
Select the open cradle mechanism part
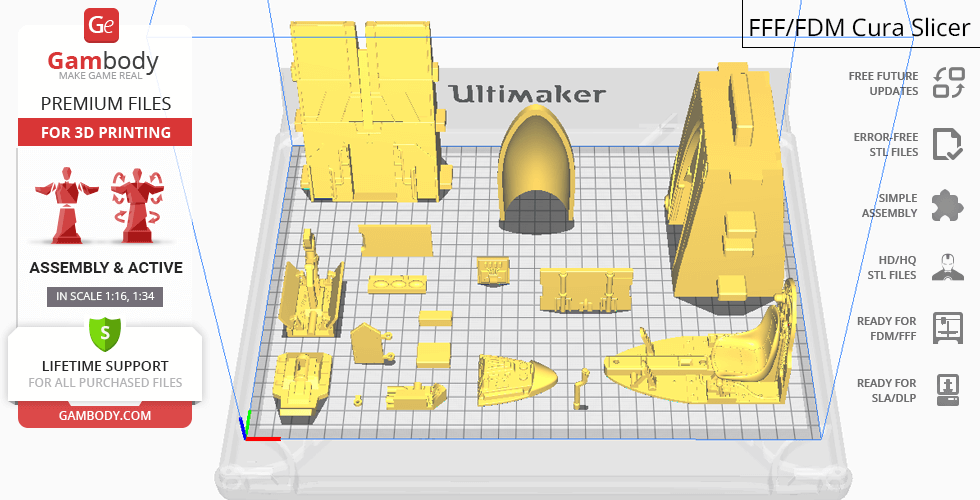[311, 294]
